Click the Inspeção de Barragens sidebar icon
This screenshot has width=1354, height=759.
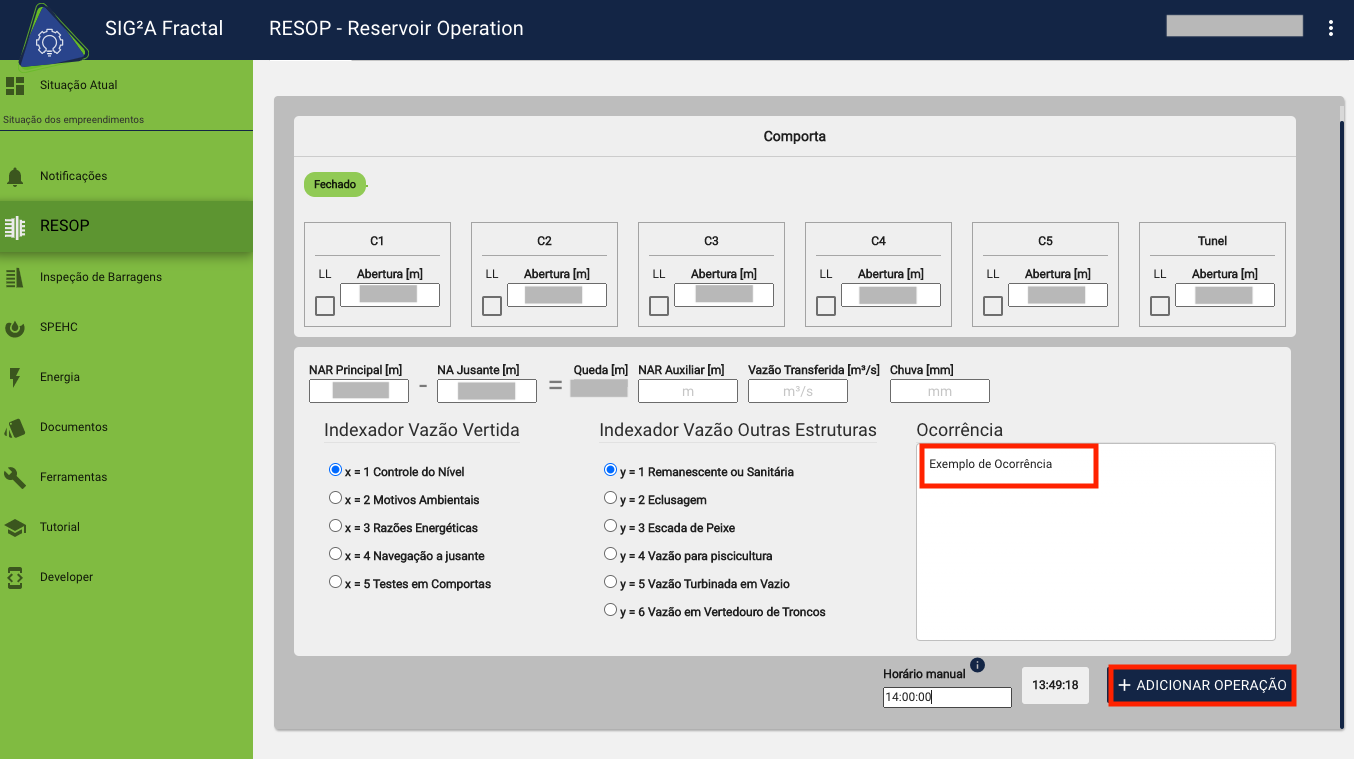(x=15, y=277)
